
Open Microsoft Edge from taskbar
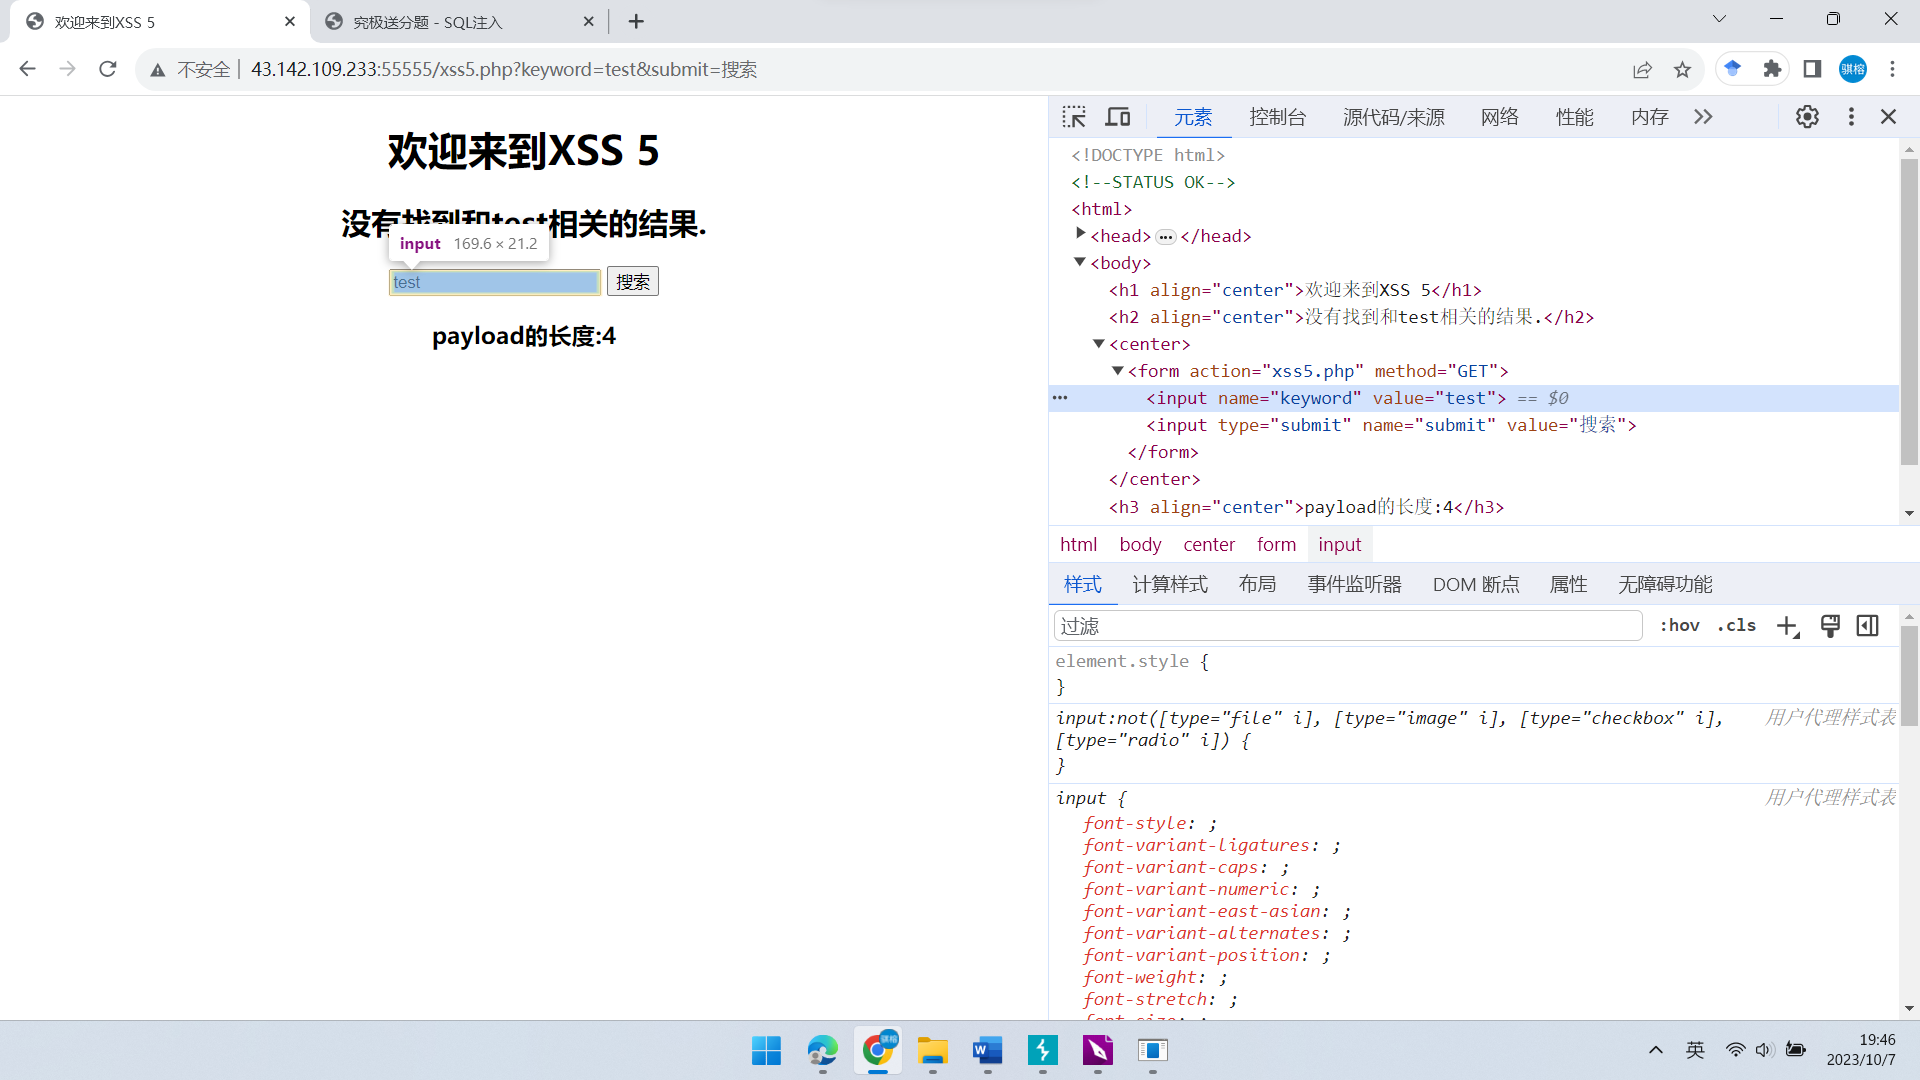pos(822,1051)
